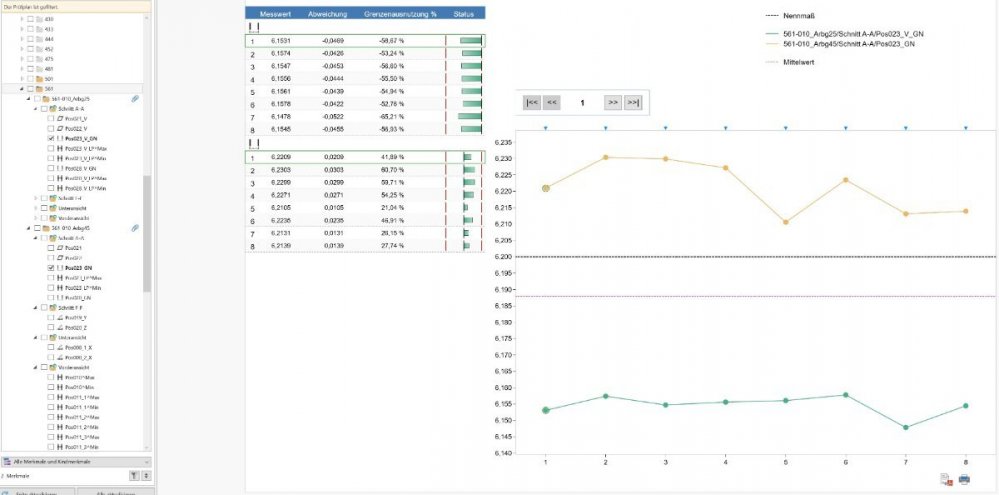999x495 pixels.
Task: Enable the Pos022_V checkbox
Action: (51, 129)
